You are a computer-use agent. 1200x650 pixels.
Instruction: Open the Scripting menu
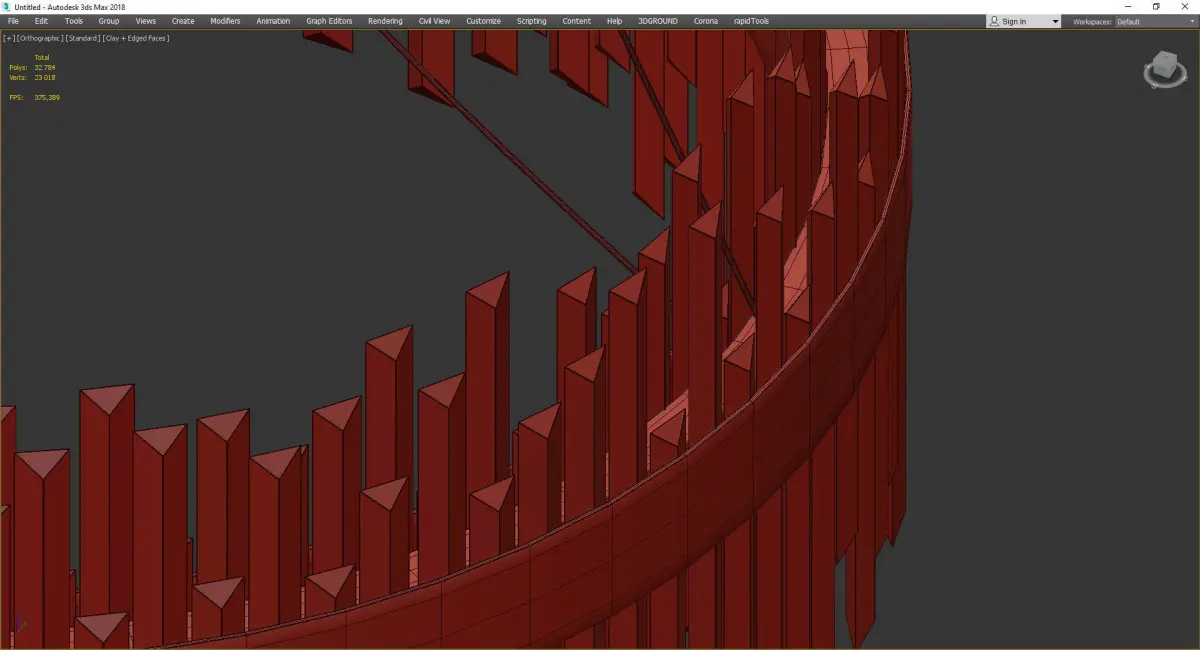[x=531, y=21]
